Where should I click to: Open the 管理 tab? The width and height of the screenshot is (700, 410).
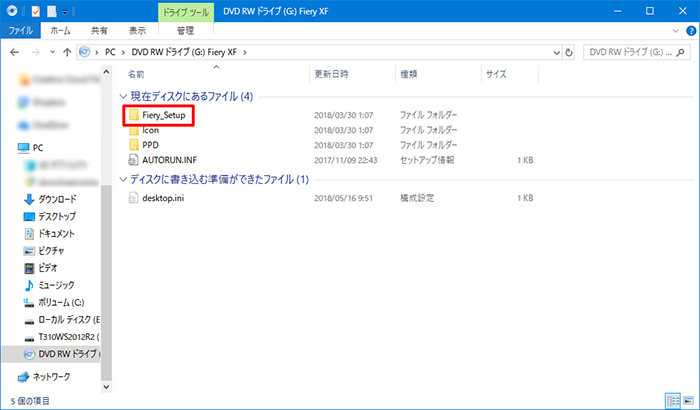pyautogui.click(x=185, y=30)
